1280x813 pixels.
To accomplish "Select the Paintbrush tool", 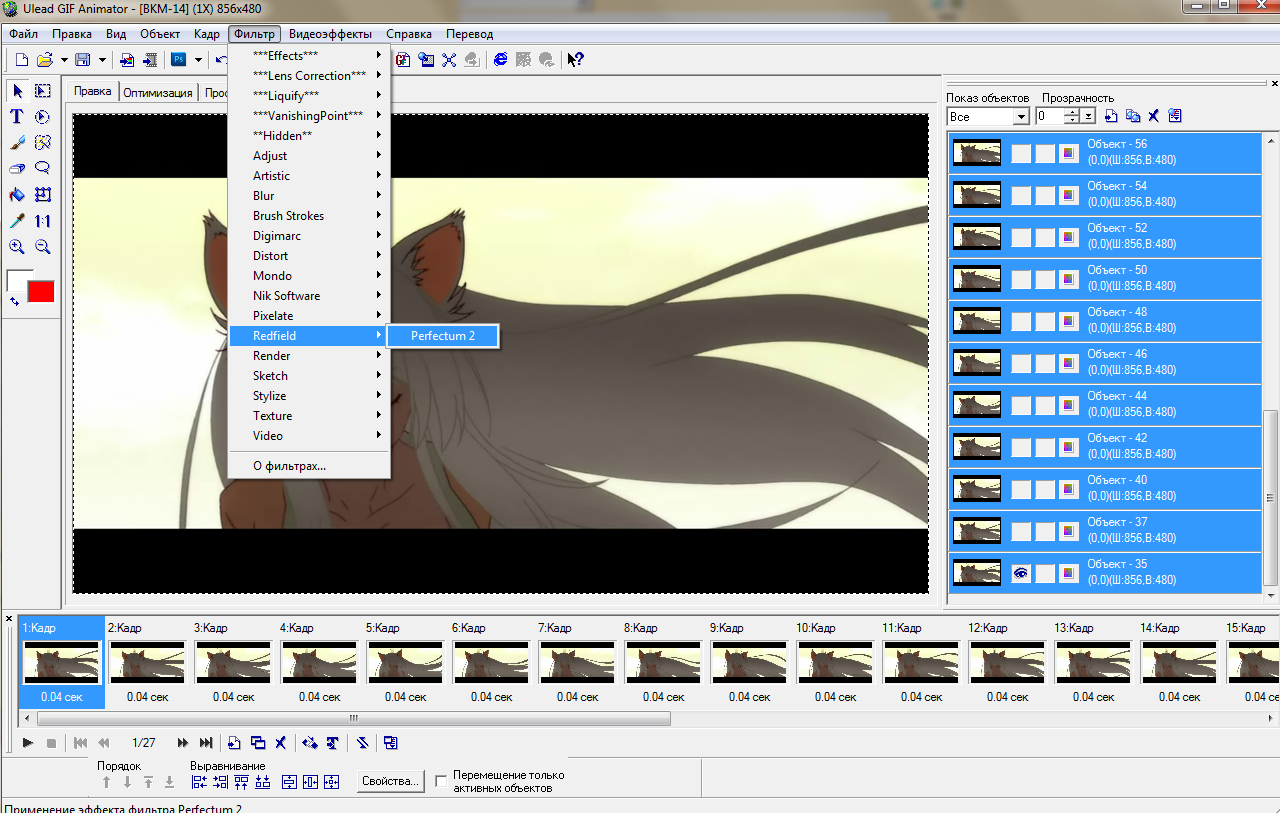I will pyautogui.click(x=17, y=143).
